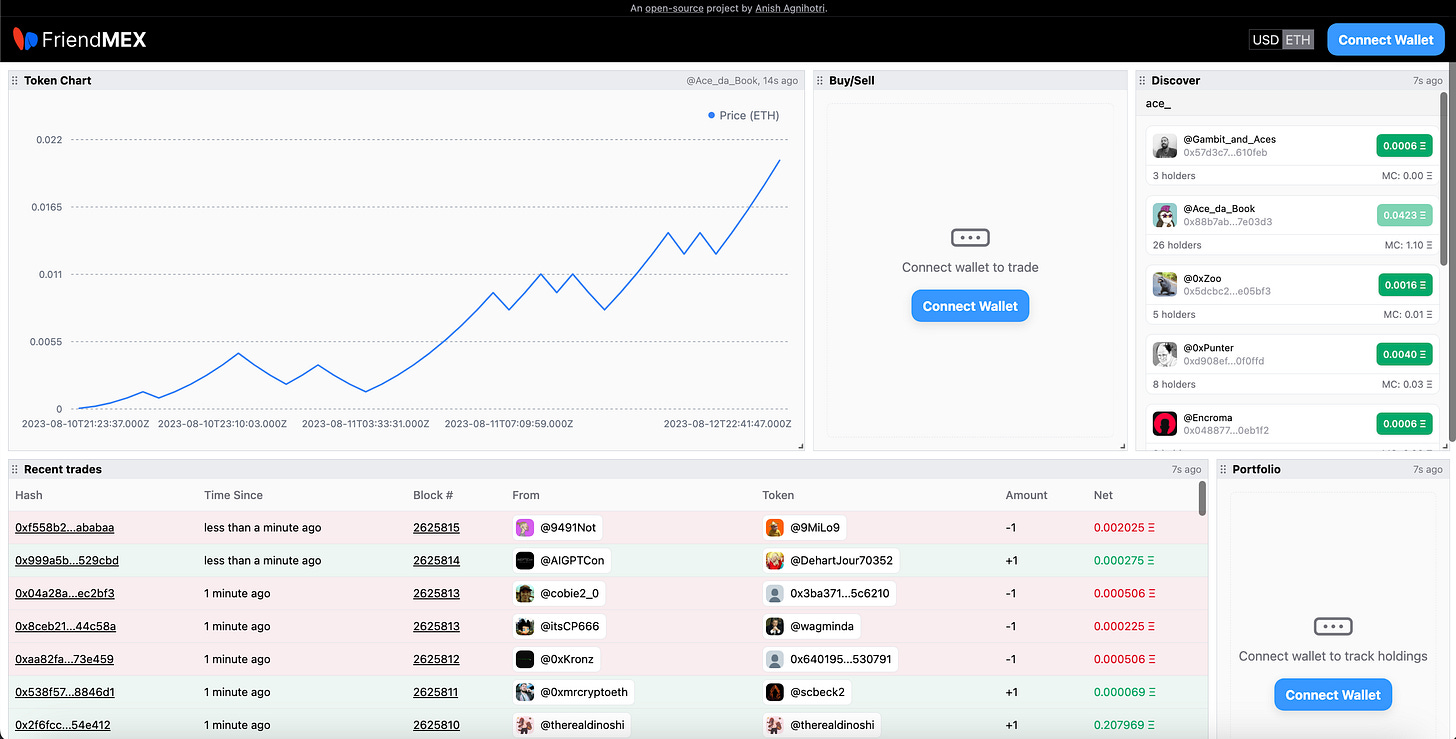Click @Encroma avatar in Discover

(1165, 424)
